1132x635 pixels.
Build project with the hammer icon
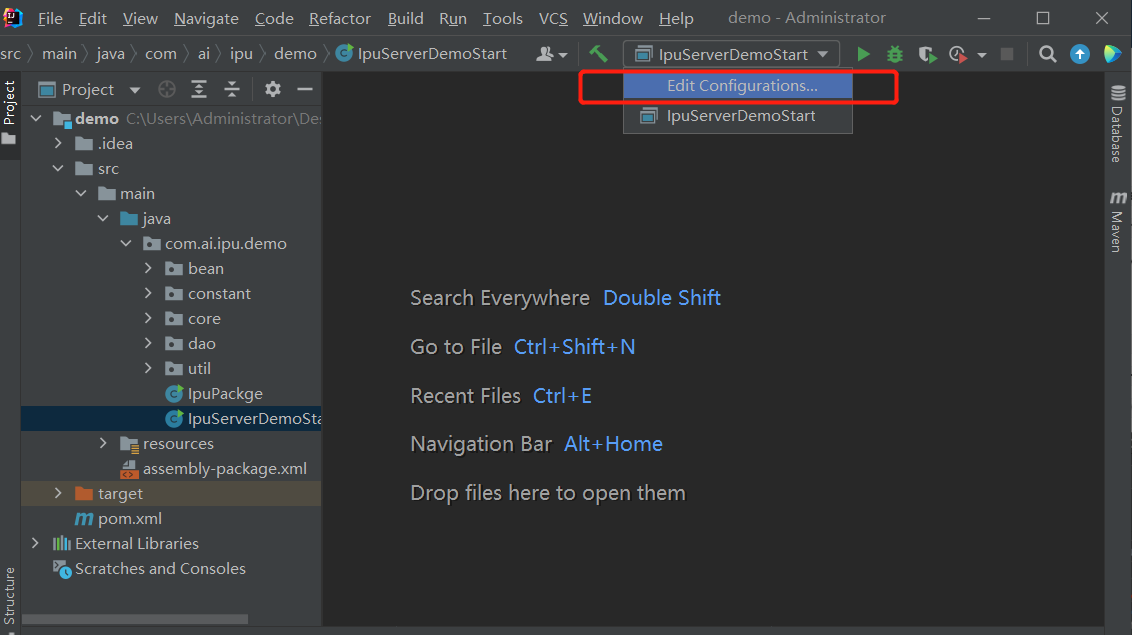pyautogui.click(x=598, y=54)
